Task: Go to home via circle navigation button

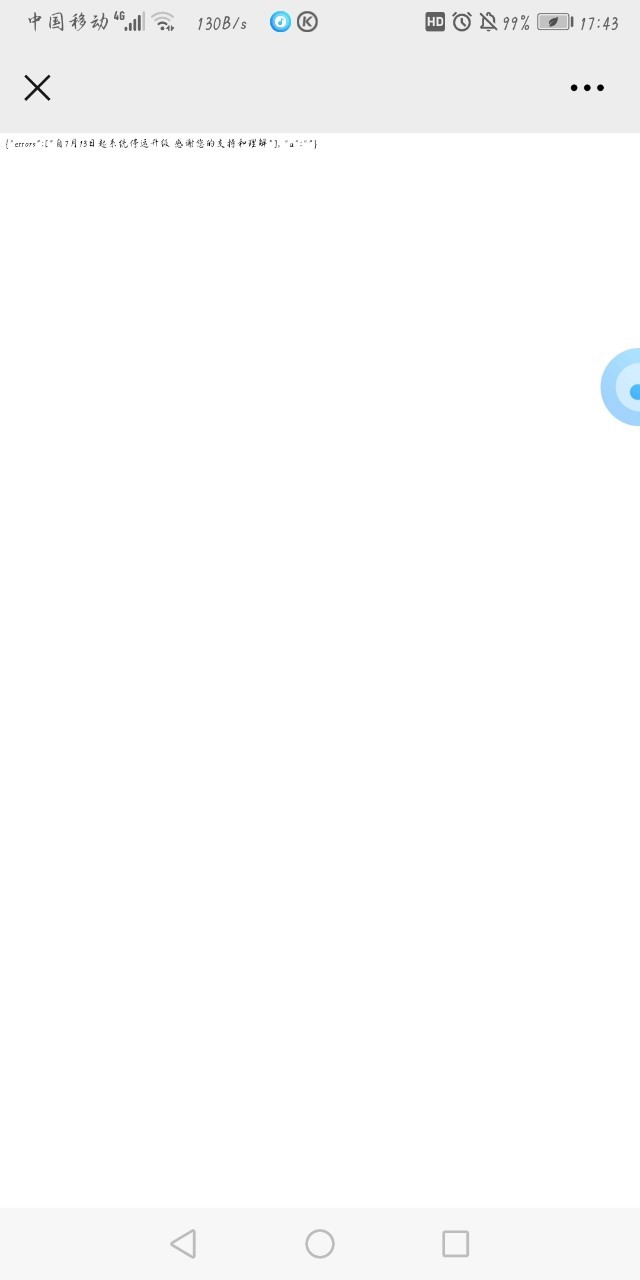Action: point(320,1243)
